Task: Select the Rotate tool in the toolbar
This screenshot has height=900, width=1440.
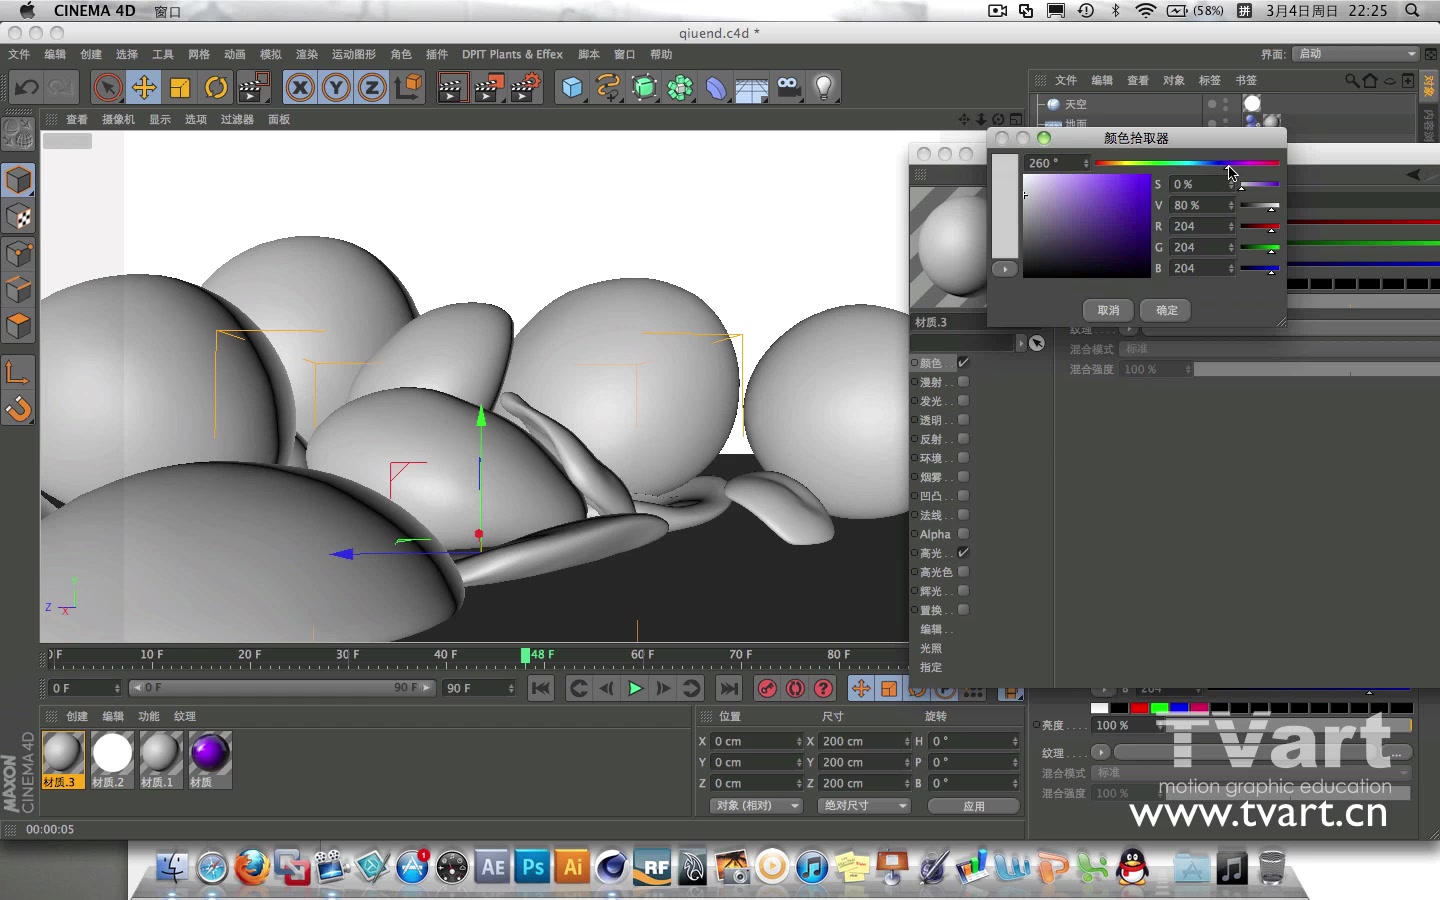Action: tap(216, 88)
